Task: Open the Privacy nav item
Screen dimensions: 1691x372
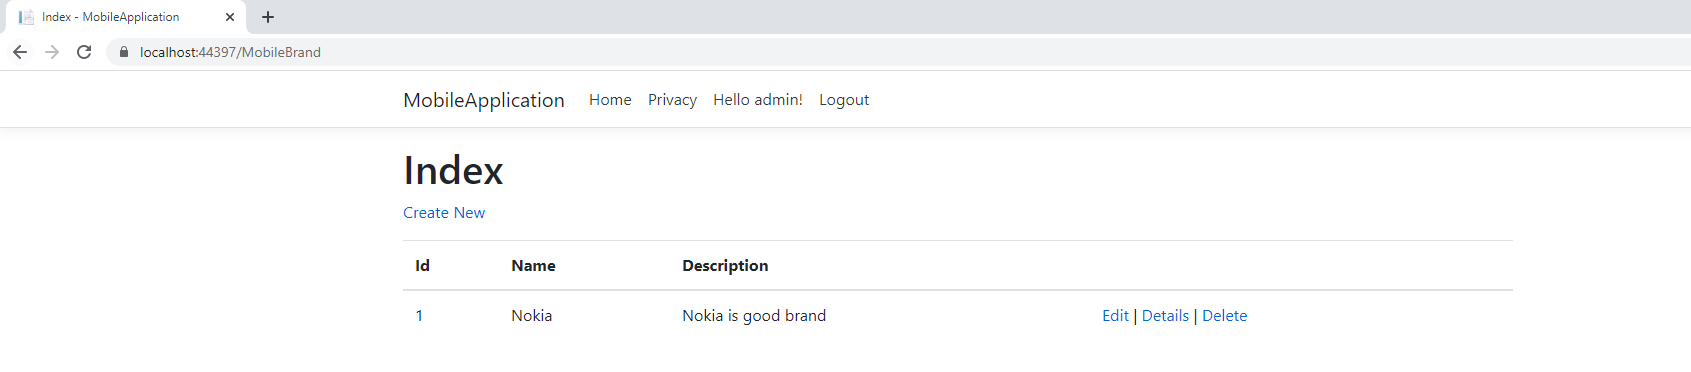Action: click(672, 100)
